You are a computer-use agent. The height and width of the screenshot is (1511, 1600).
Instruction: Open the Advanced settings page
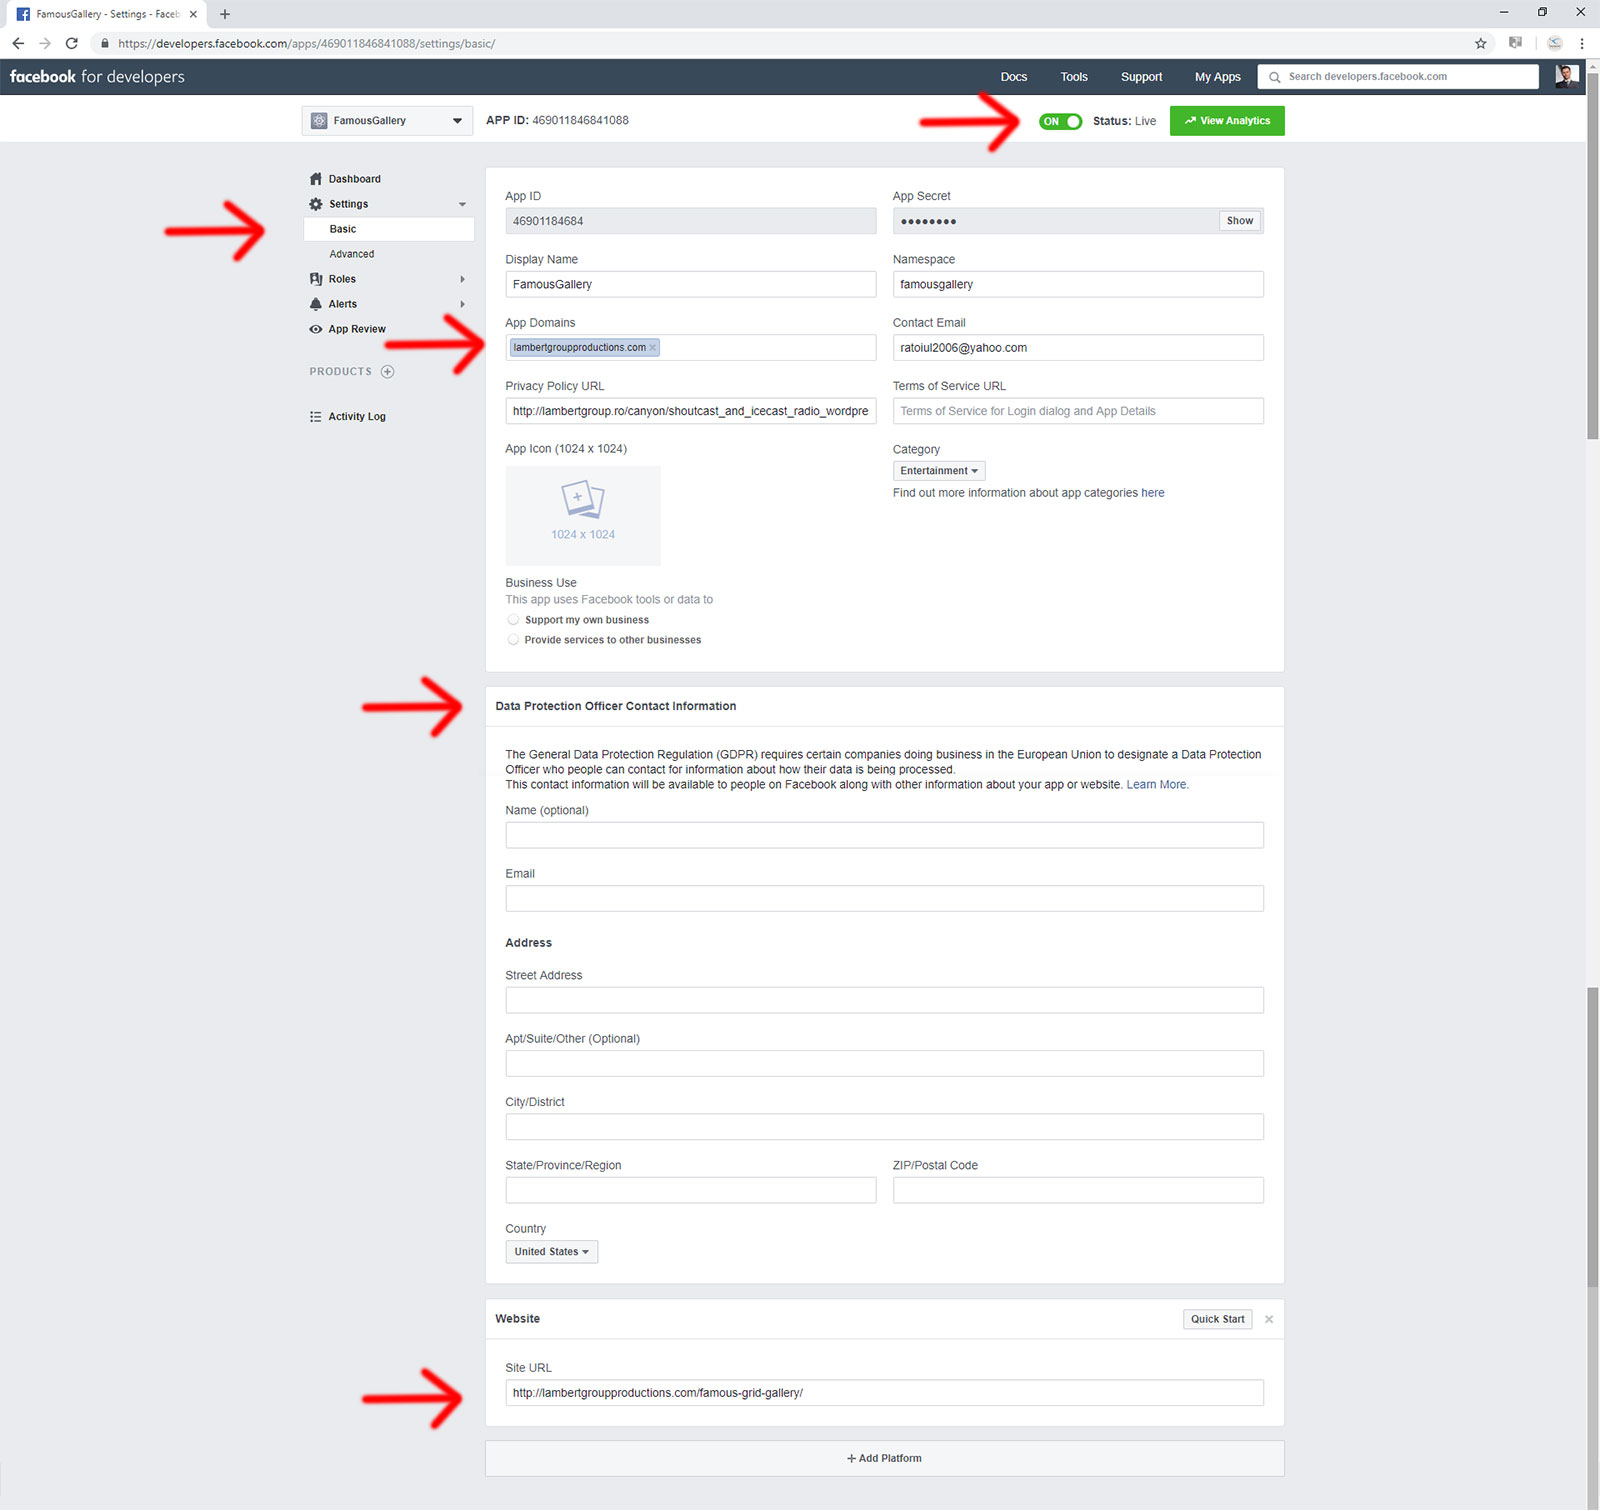[x=352, y=254]
